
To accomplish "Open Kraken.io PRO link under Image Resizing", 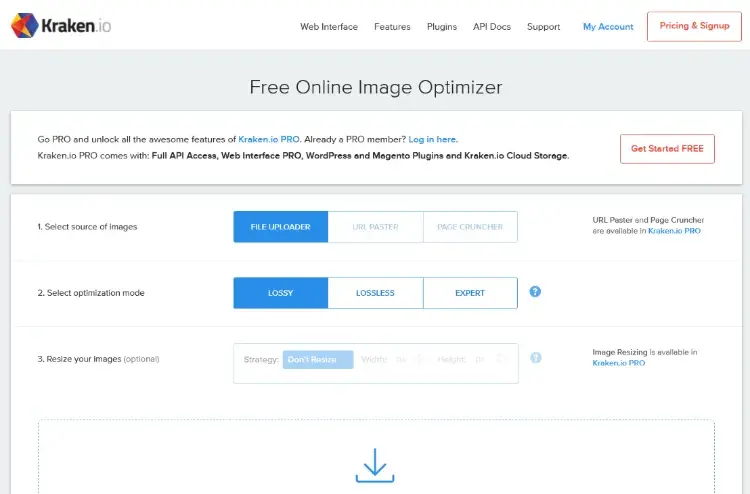I will pos(618,363).
